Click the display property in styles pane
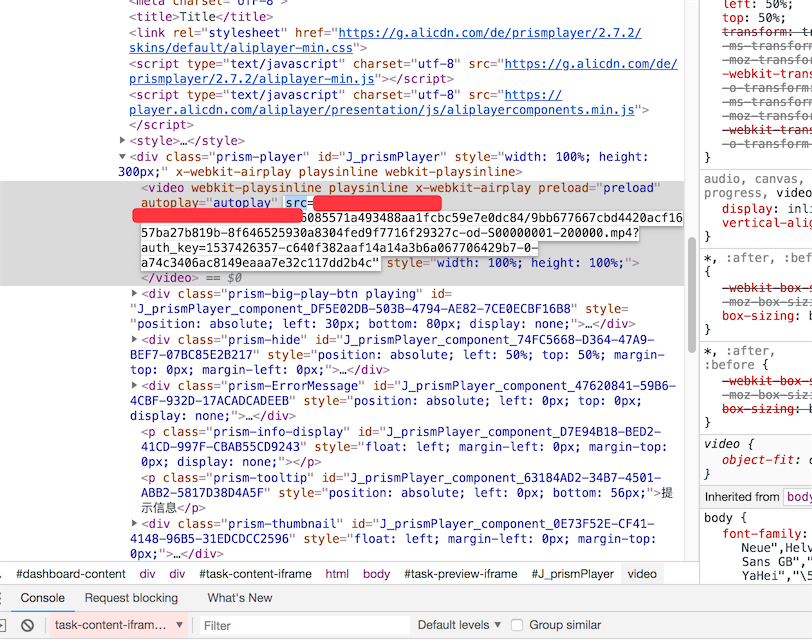The image size is (812, 644). coord(747,209)
